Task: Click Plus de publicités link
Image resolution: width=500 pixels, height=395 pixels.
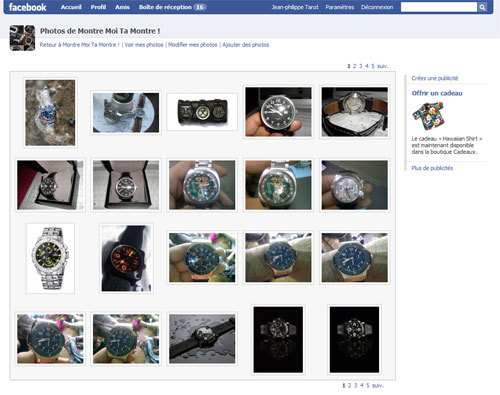Action: pyautogui.click(x=432, y=168)
